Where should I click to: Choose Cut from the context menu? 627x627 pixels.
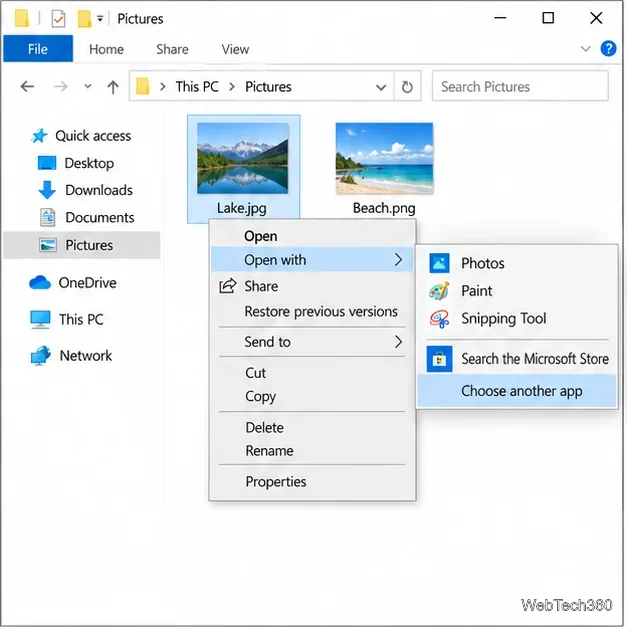coord(312,373)
